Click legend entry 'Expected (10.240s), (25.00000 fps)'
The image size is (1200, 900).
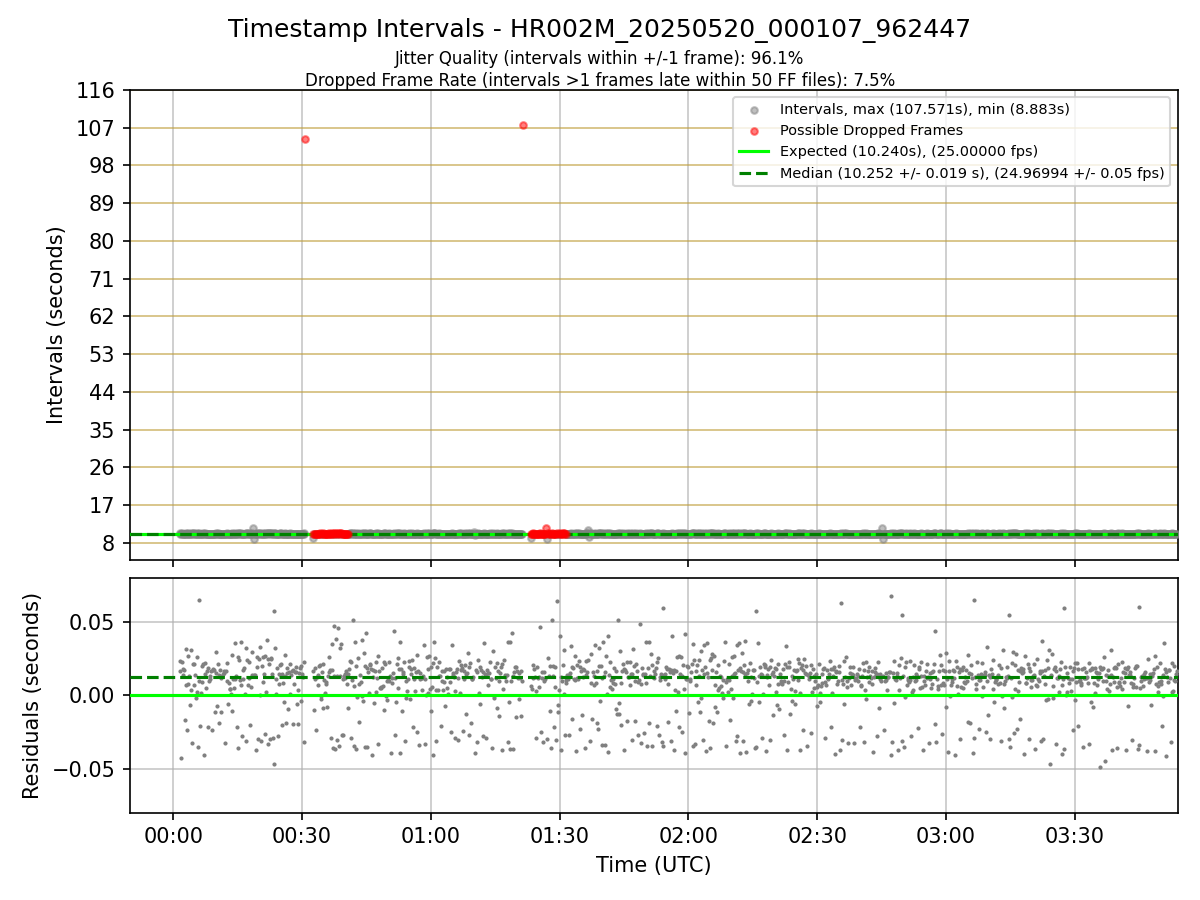pos(909,151)
